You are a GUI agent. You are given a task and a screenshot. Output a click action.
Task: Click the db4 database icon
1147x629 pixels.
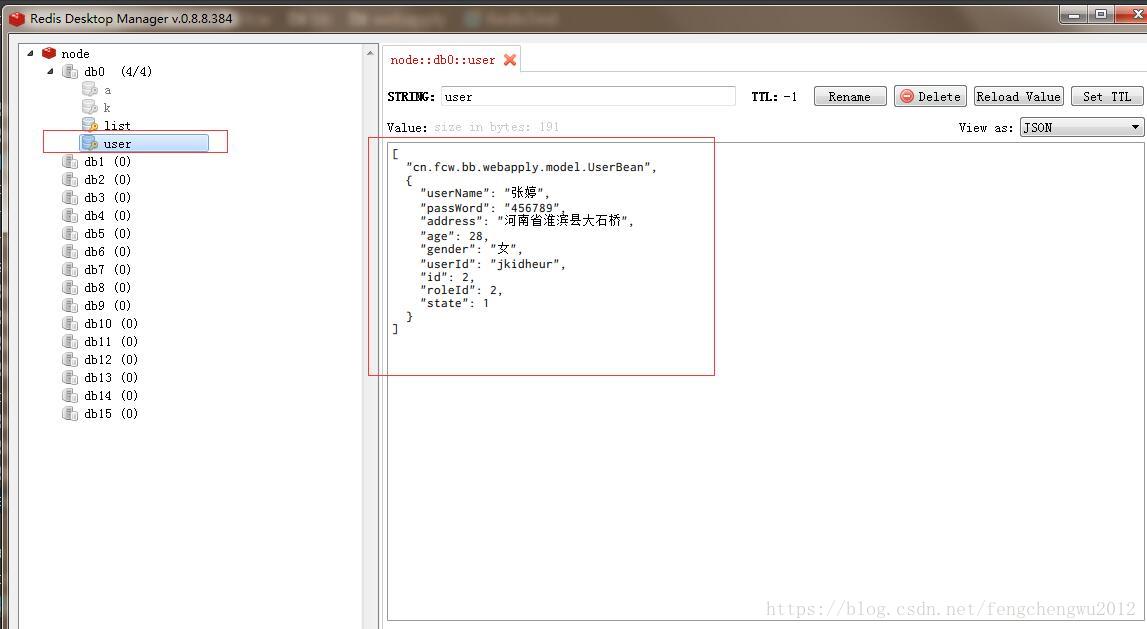(70, 216)
